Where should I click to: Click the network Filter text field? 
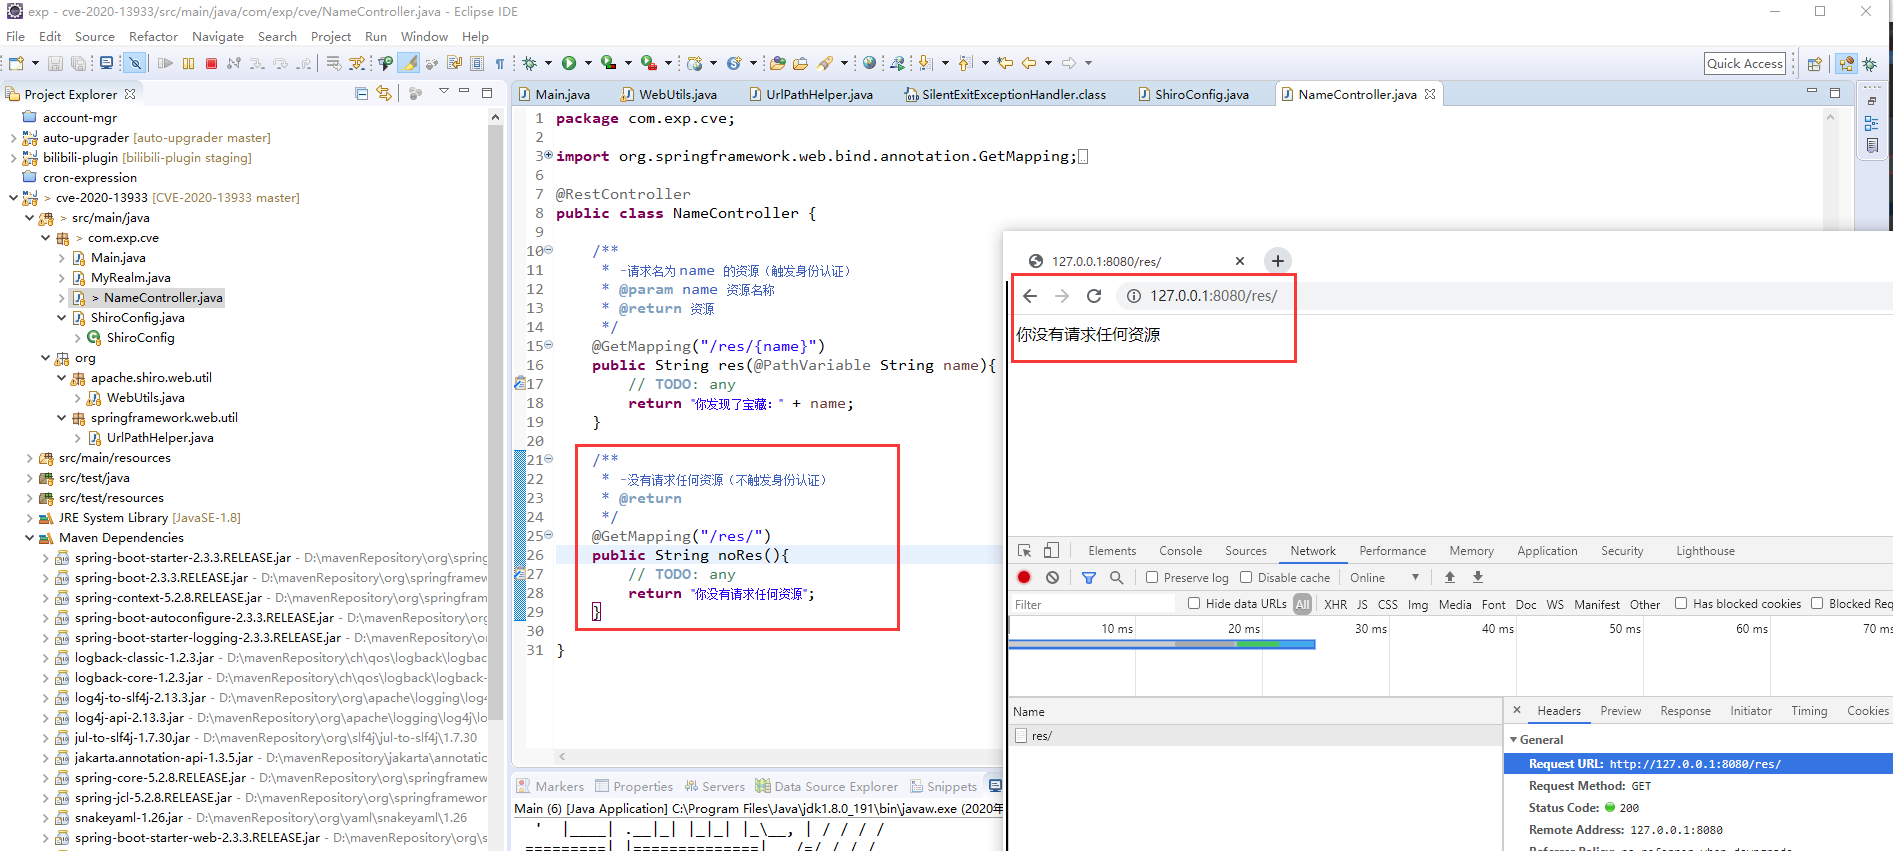tap(1090, 604)
